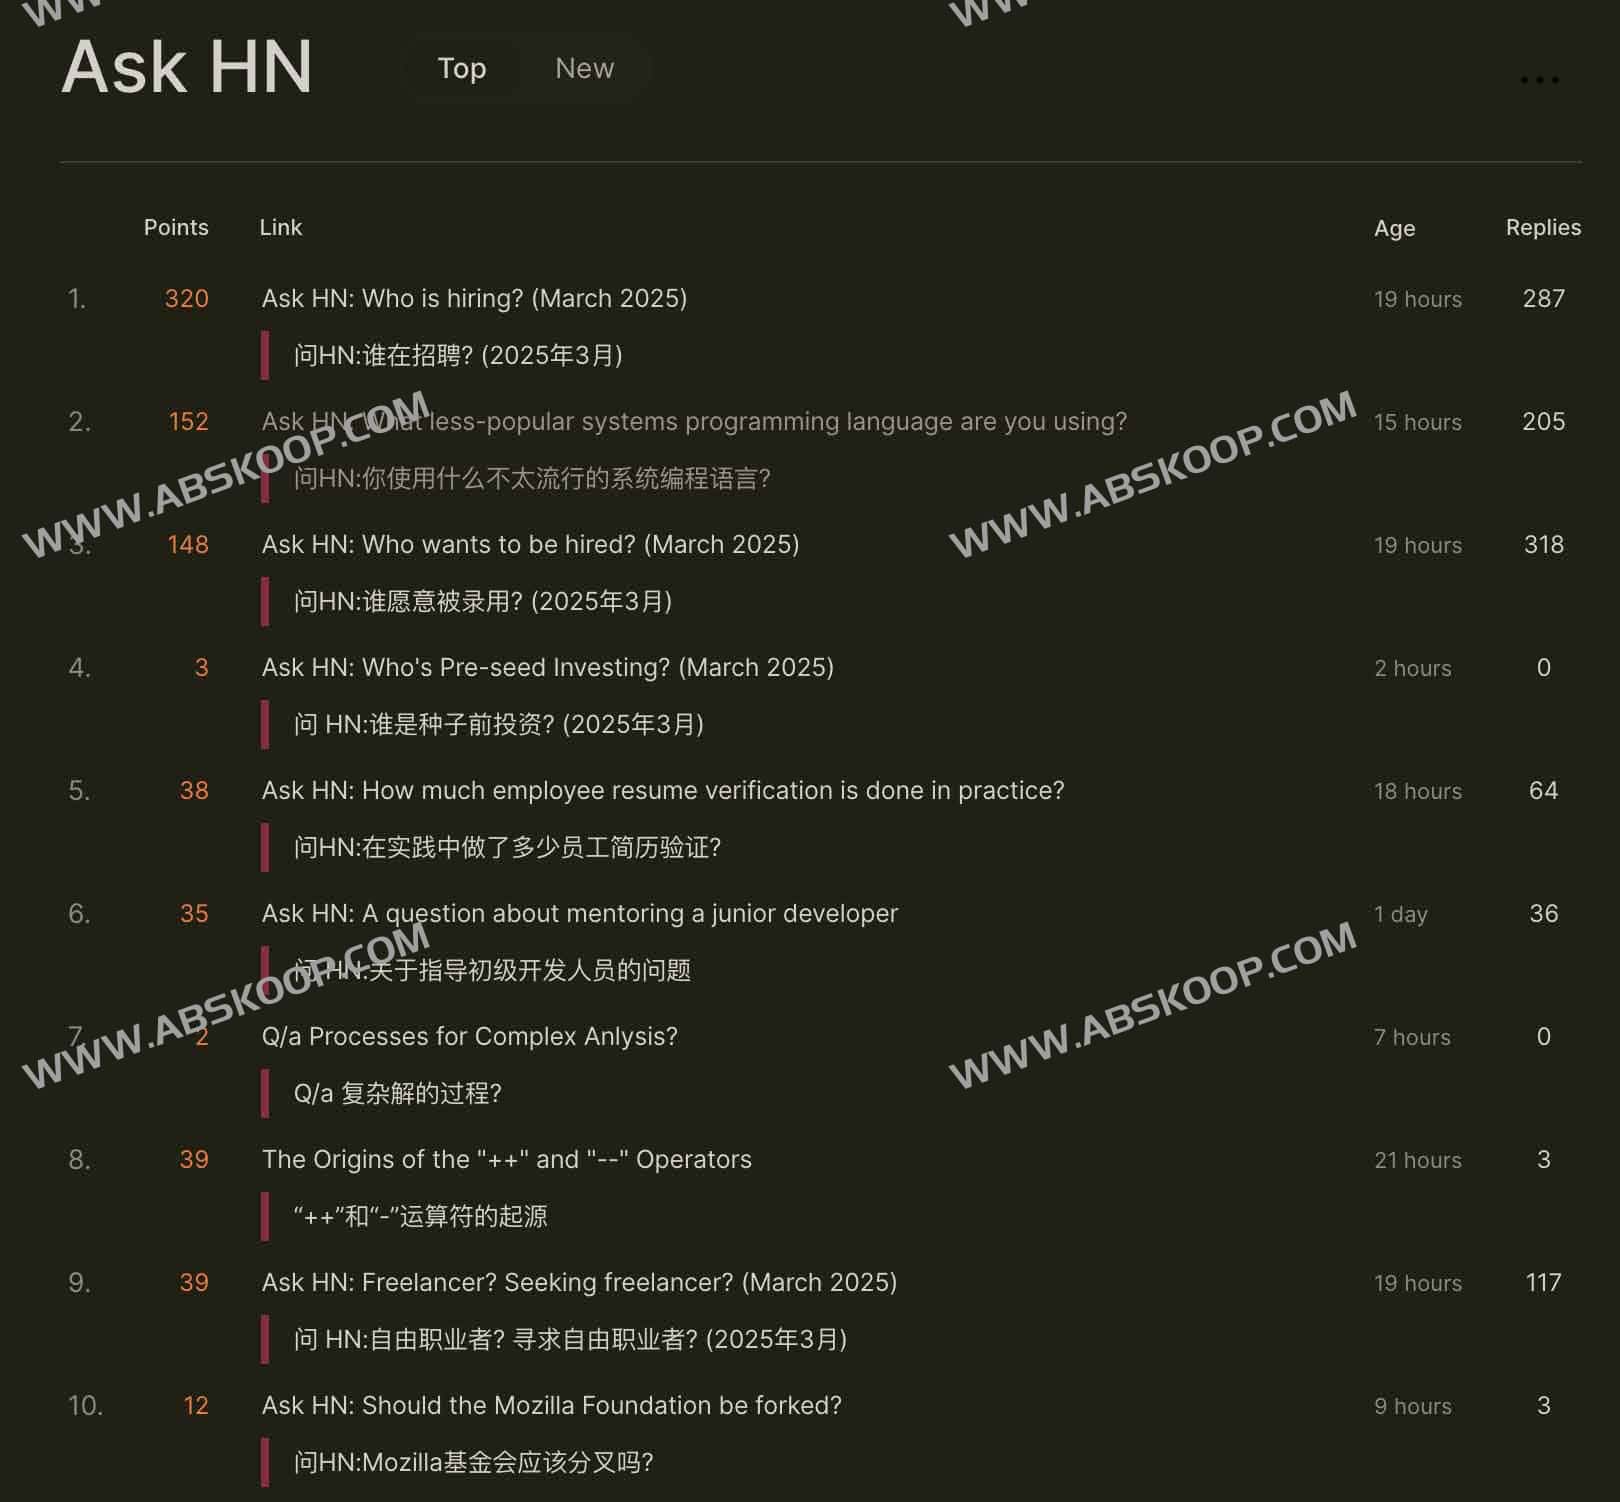Image resolution: width=1620 pixels, height=1502 pixels.
Task: Click the Age column header
Action: click(1394, 228)
